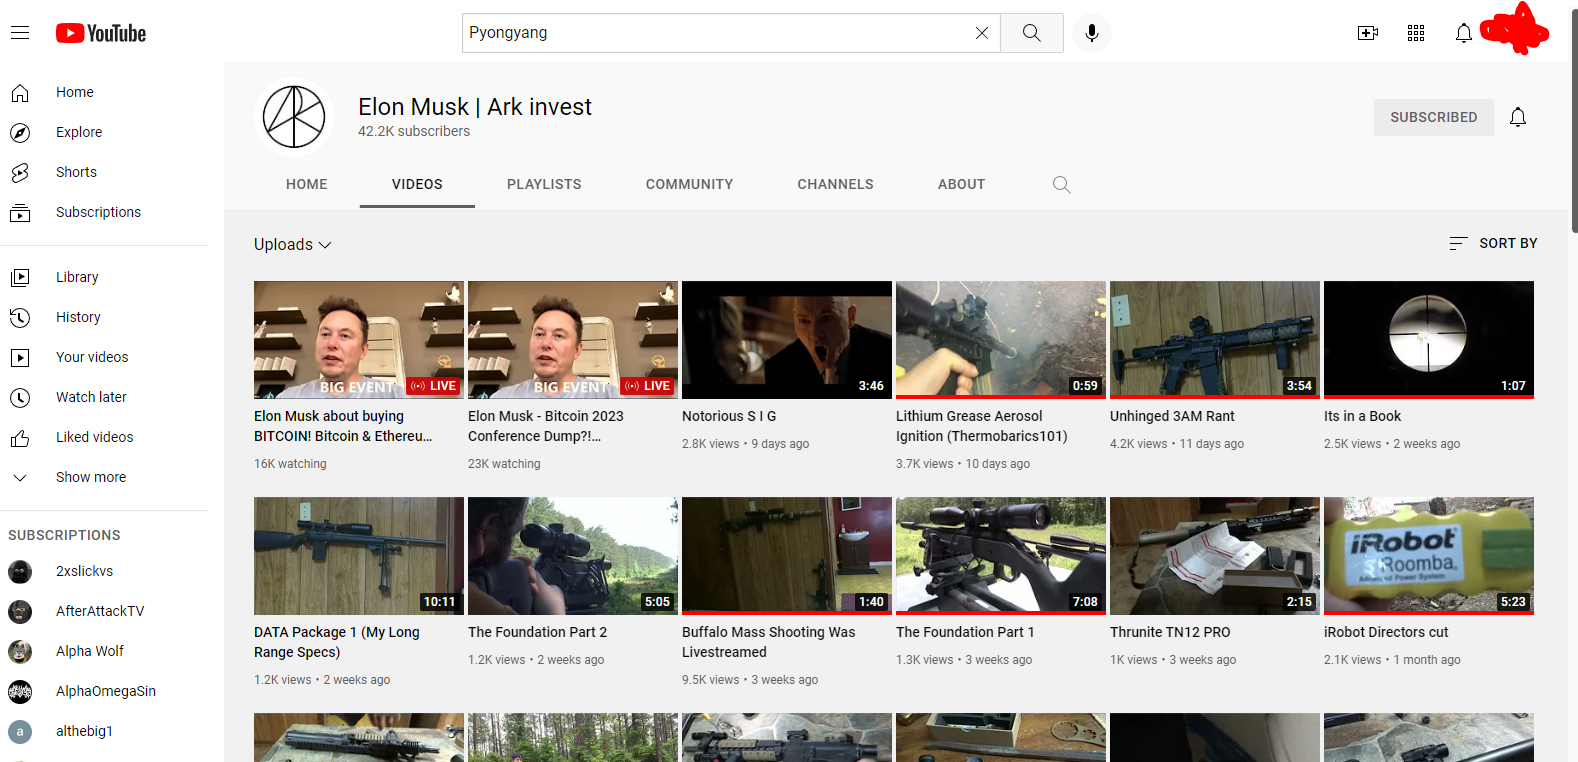Click inside the search input field
The width and height of the screenshot is (1578, 762).
pyautogui.click(x=715, y=33)
